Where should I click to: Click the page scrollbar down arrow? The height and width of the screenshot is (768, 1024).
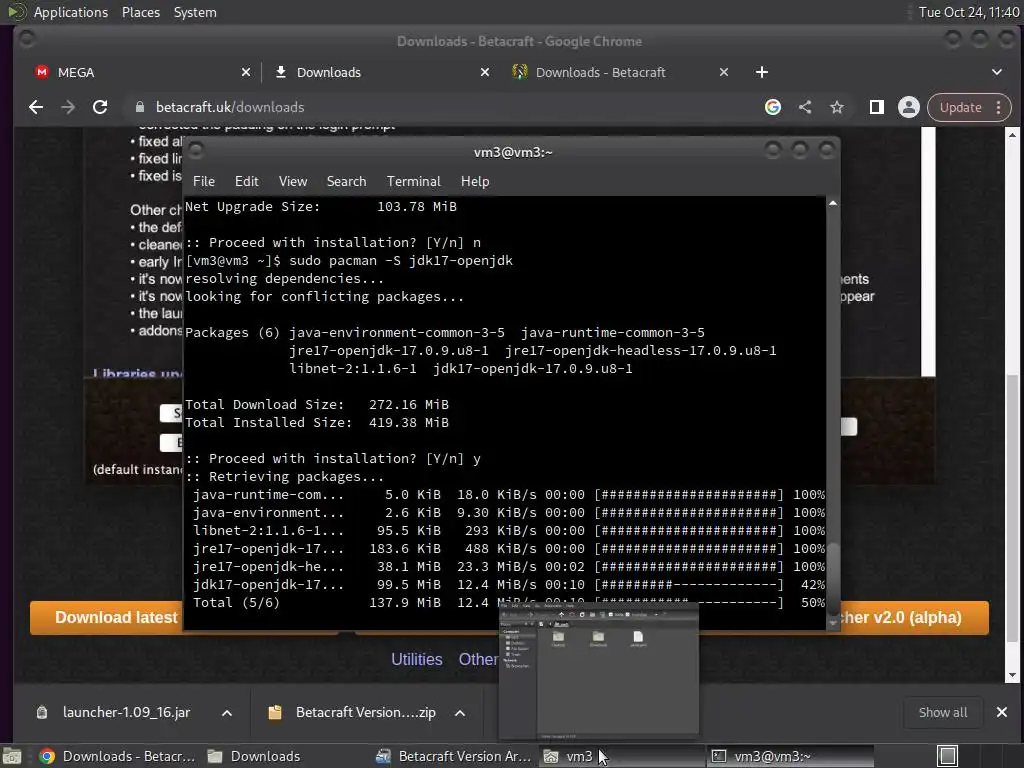(1012, 675)
